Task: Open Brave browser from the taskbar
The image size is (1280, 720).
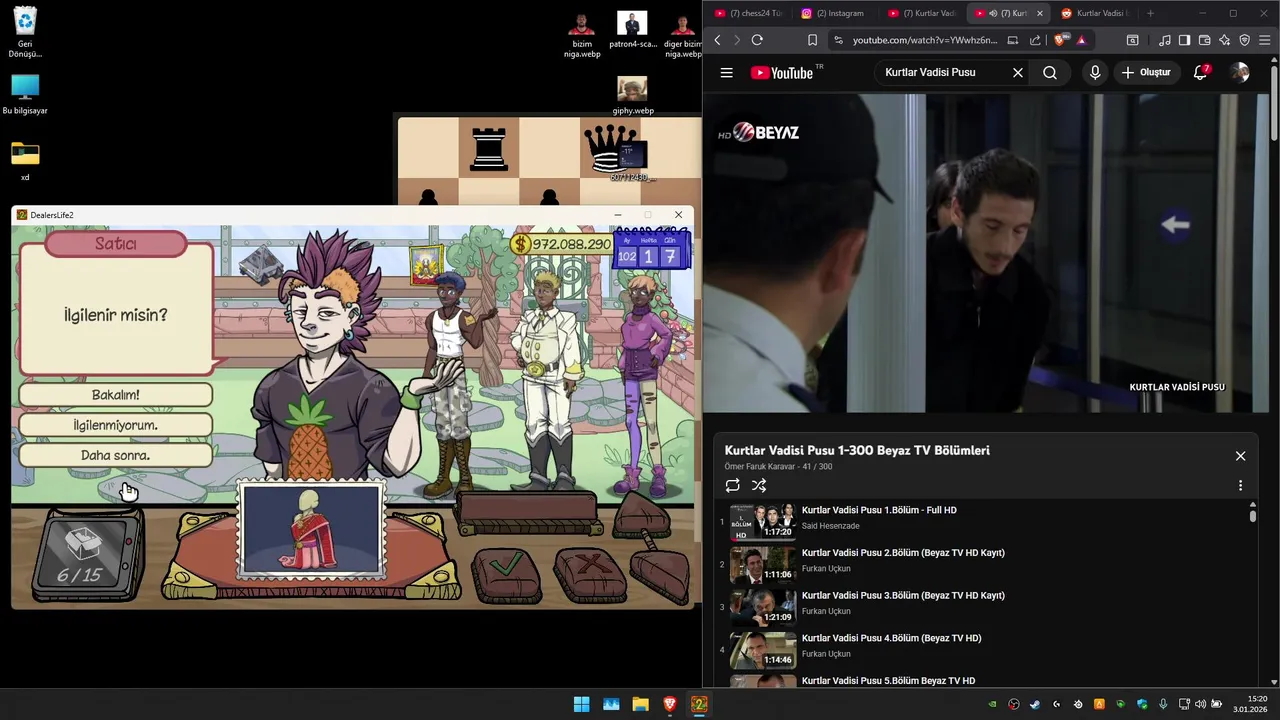Action: 670,704
